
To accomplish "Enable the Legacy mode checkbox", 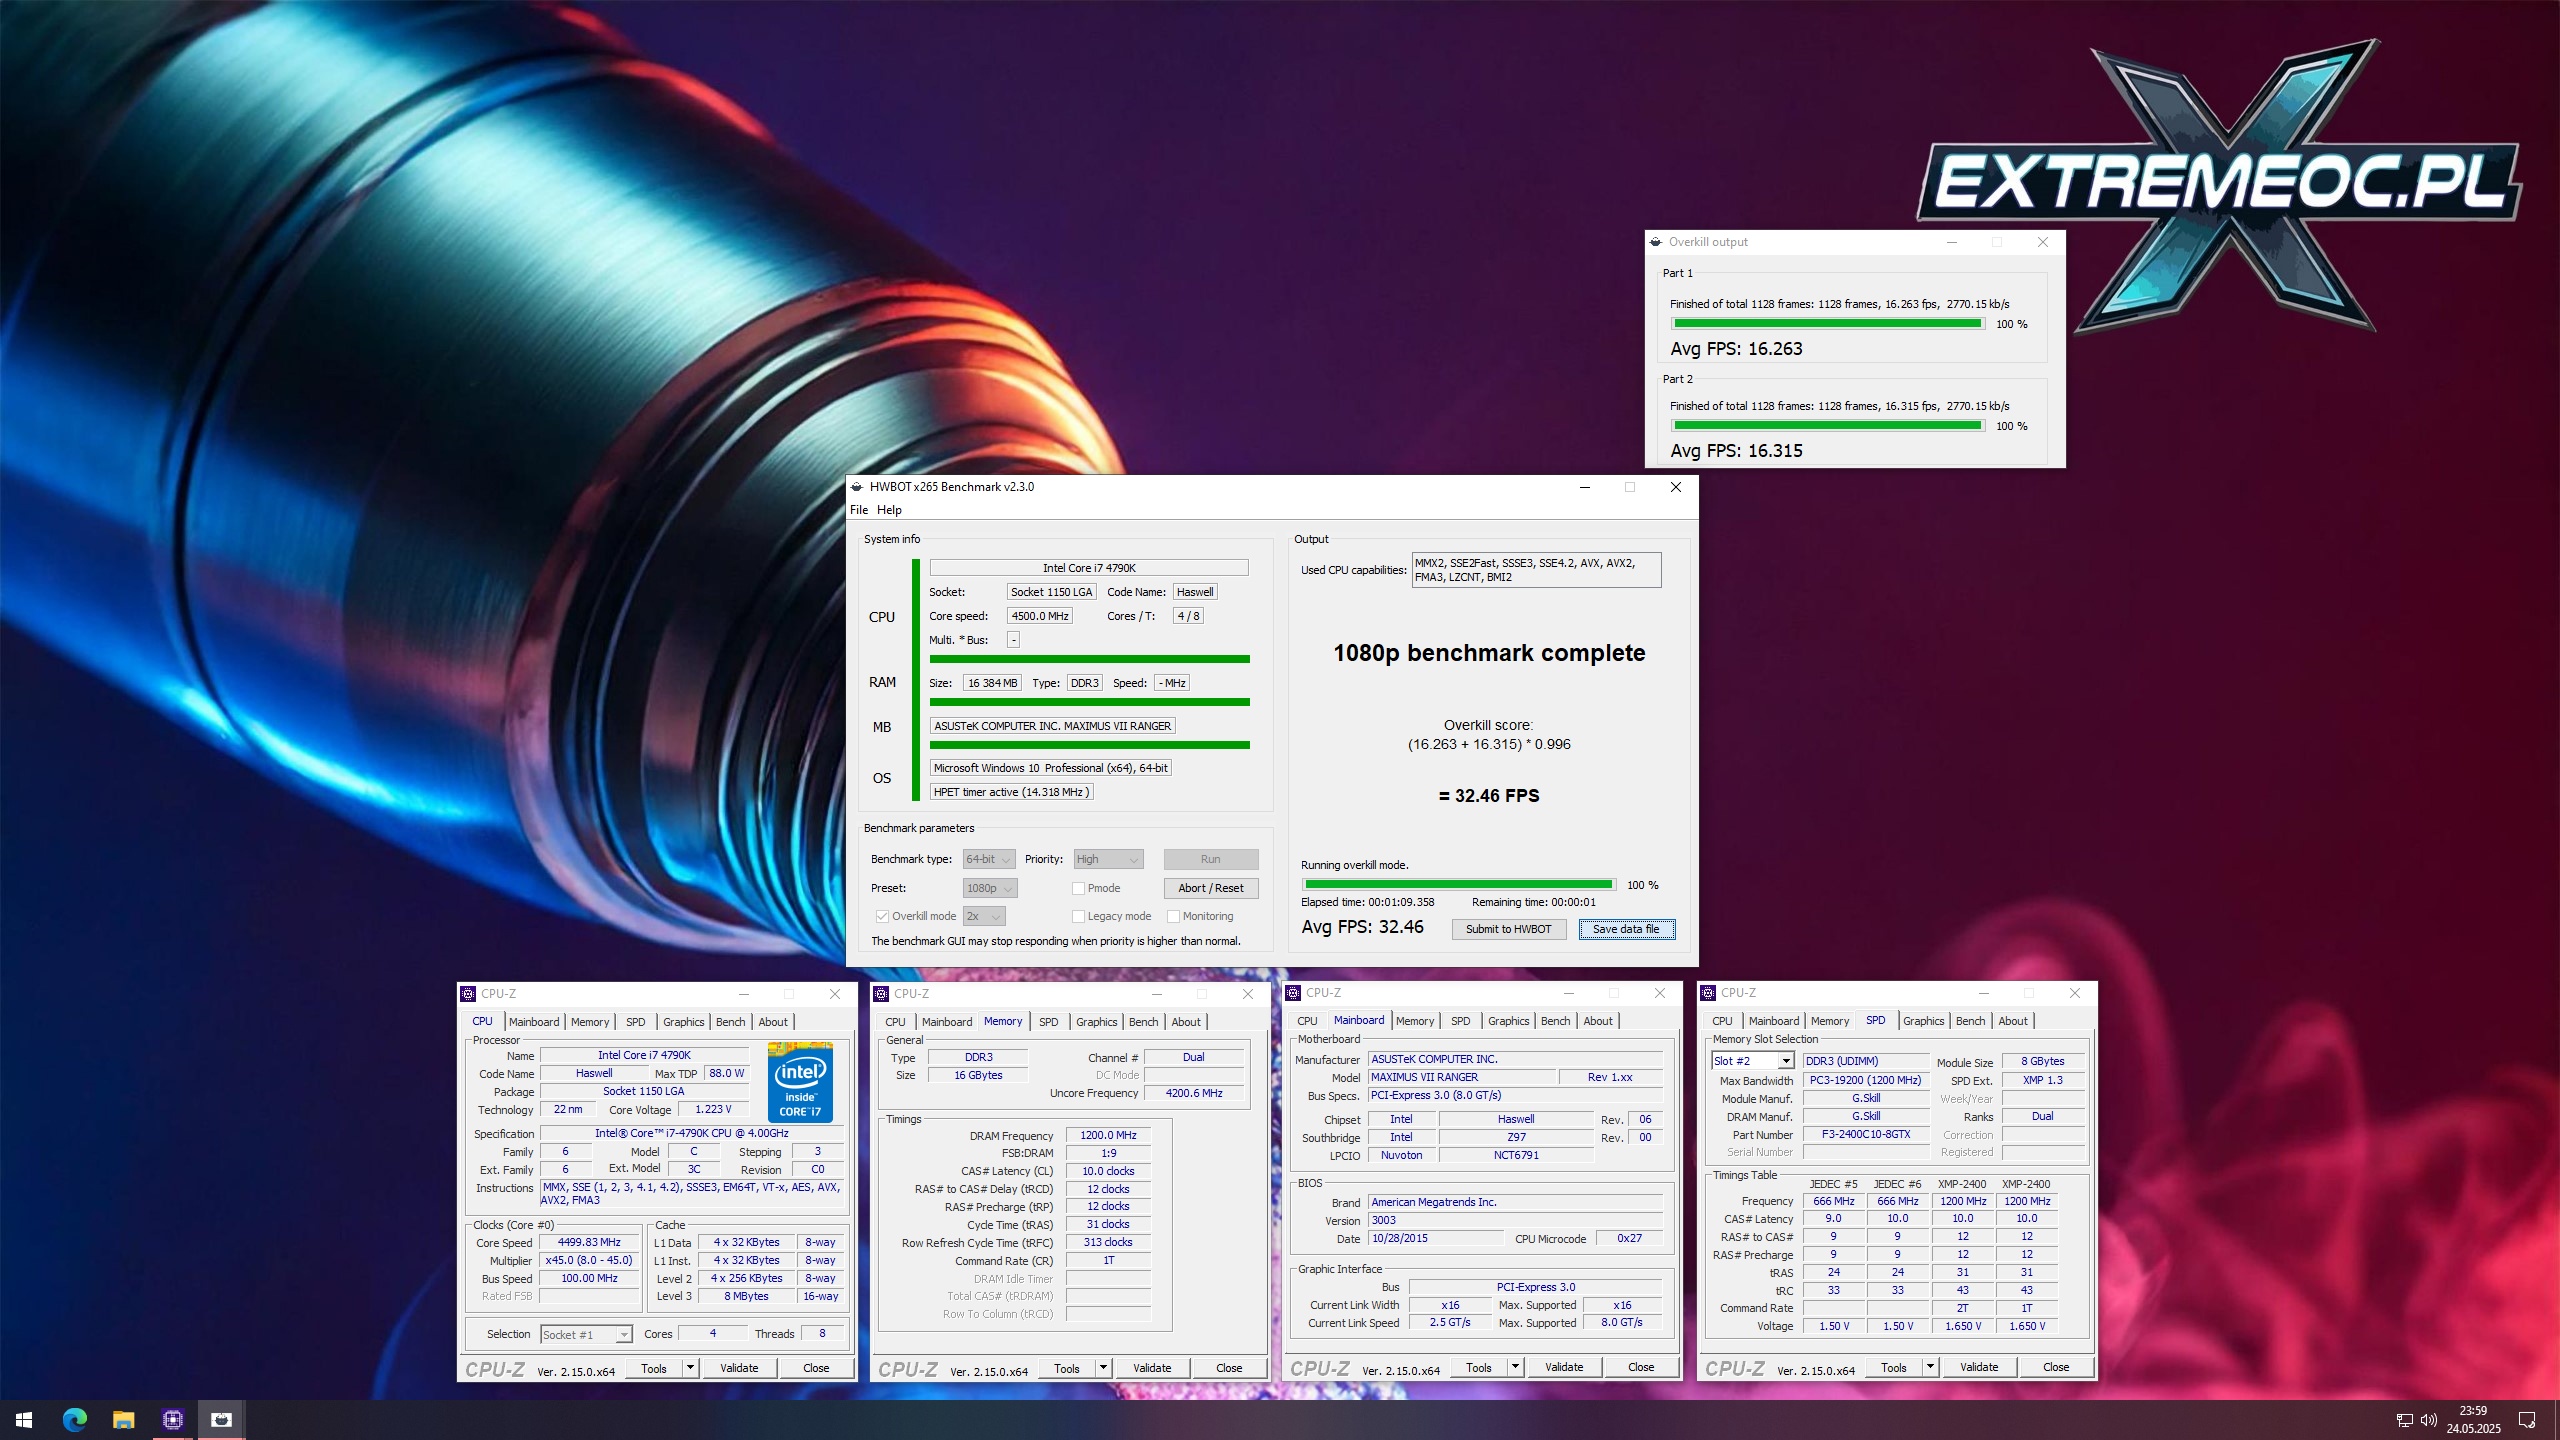I will point(1078,916).
